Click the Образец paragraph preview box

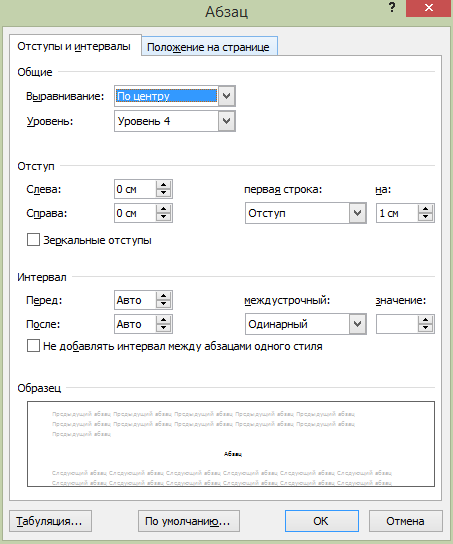point(231,444)
